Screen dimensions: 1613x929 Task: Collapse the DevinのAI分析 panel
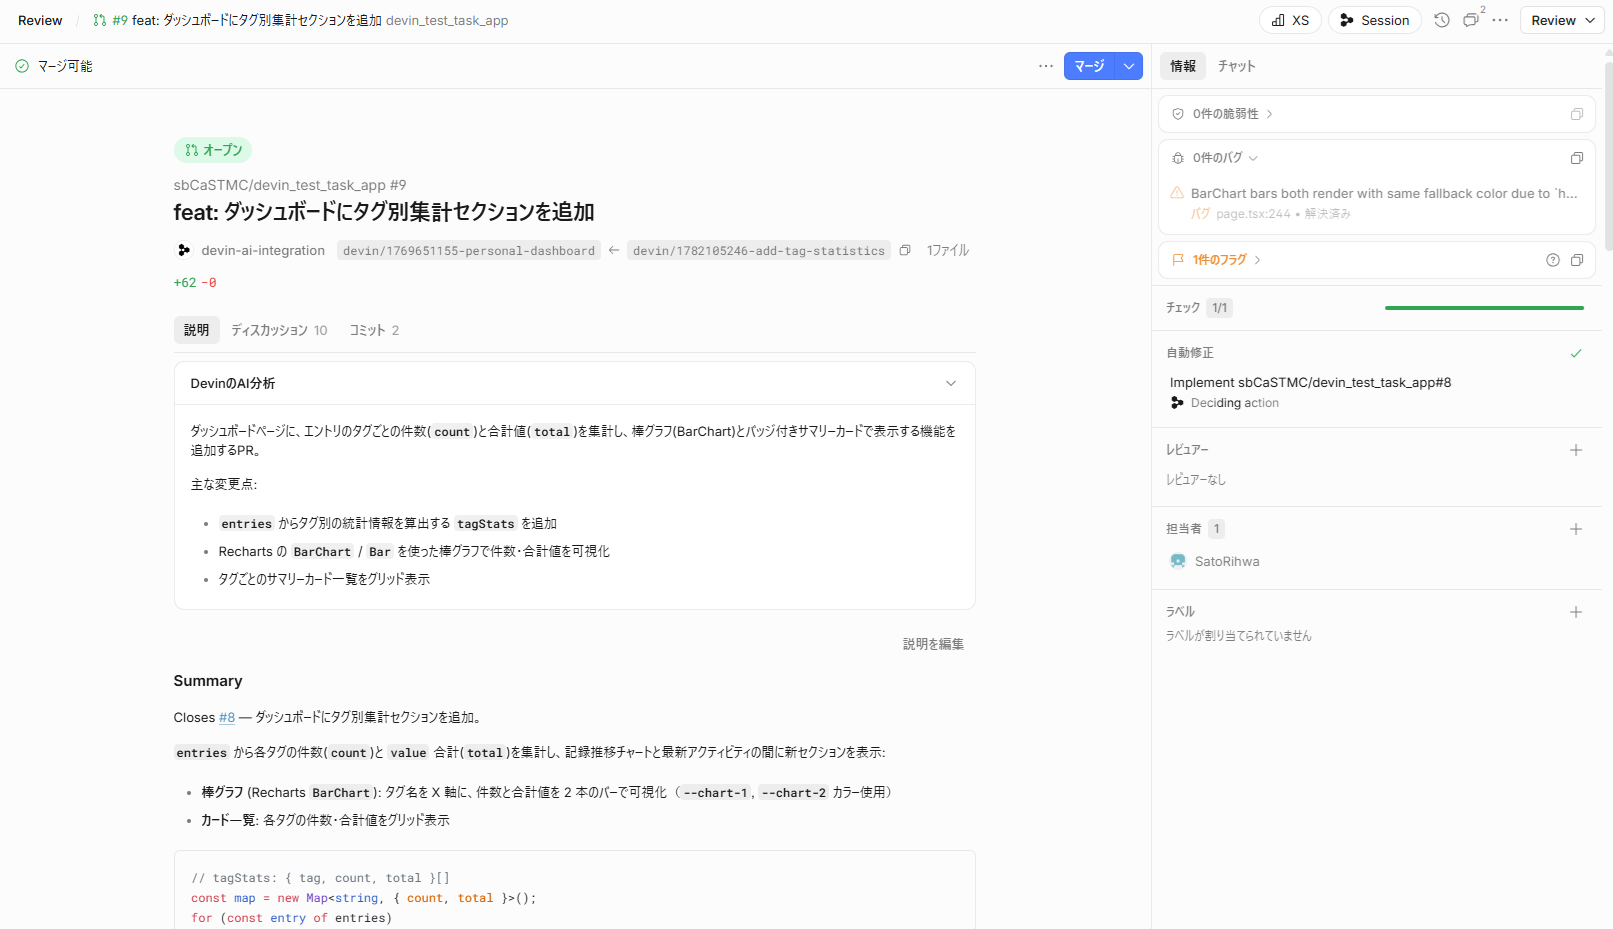coord(951,383)
